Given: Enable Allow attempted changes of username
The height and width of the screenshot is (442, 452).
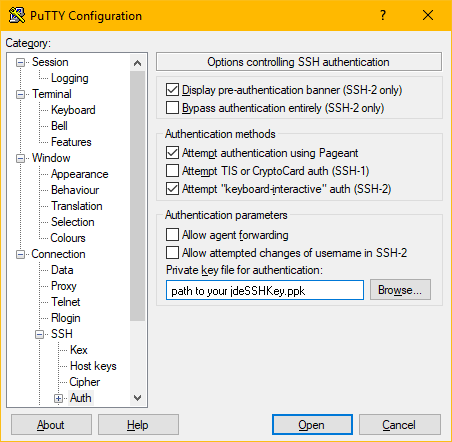Looking at the screenshot, I should click(172, 253).
